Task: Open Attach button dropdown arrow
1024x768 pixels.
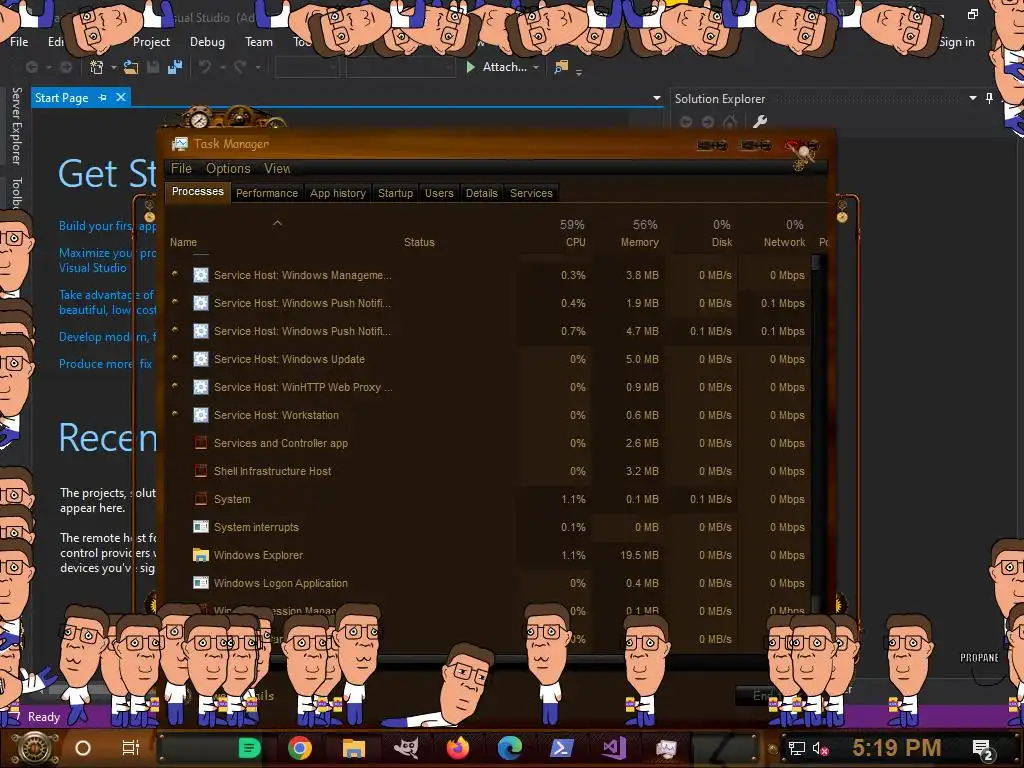Action: (x=536, y=67)
